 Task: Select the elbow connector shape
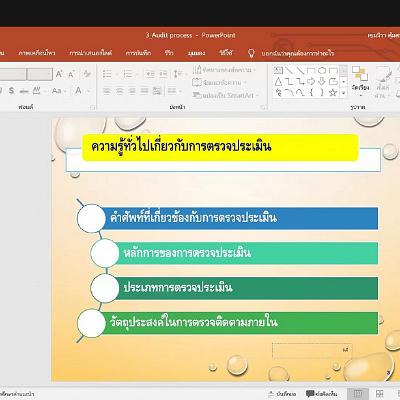pyautogui.click(x=289, y=81)
